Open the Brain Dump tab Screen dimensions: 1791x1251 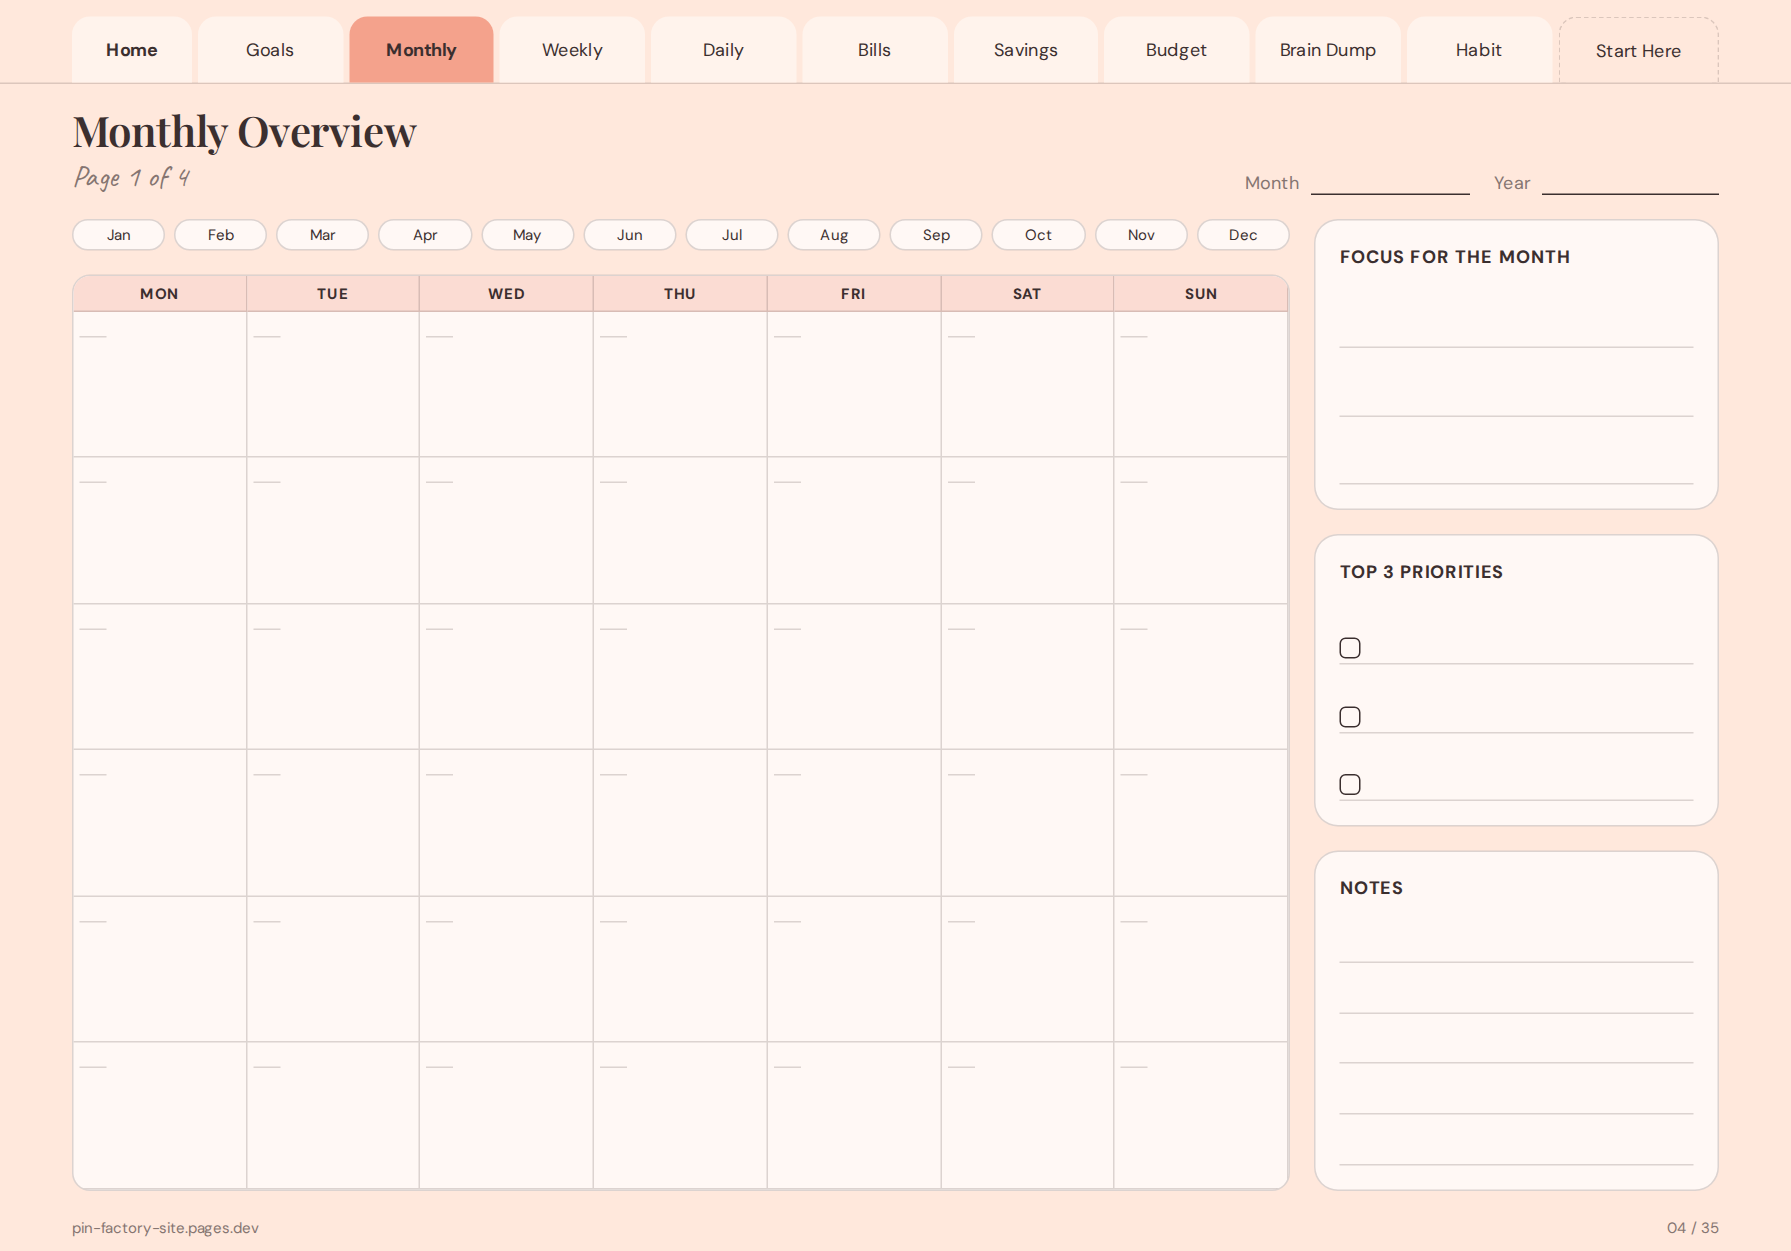(1327, 50)
